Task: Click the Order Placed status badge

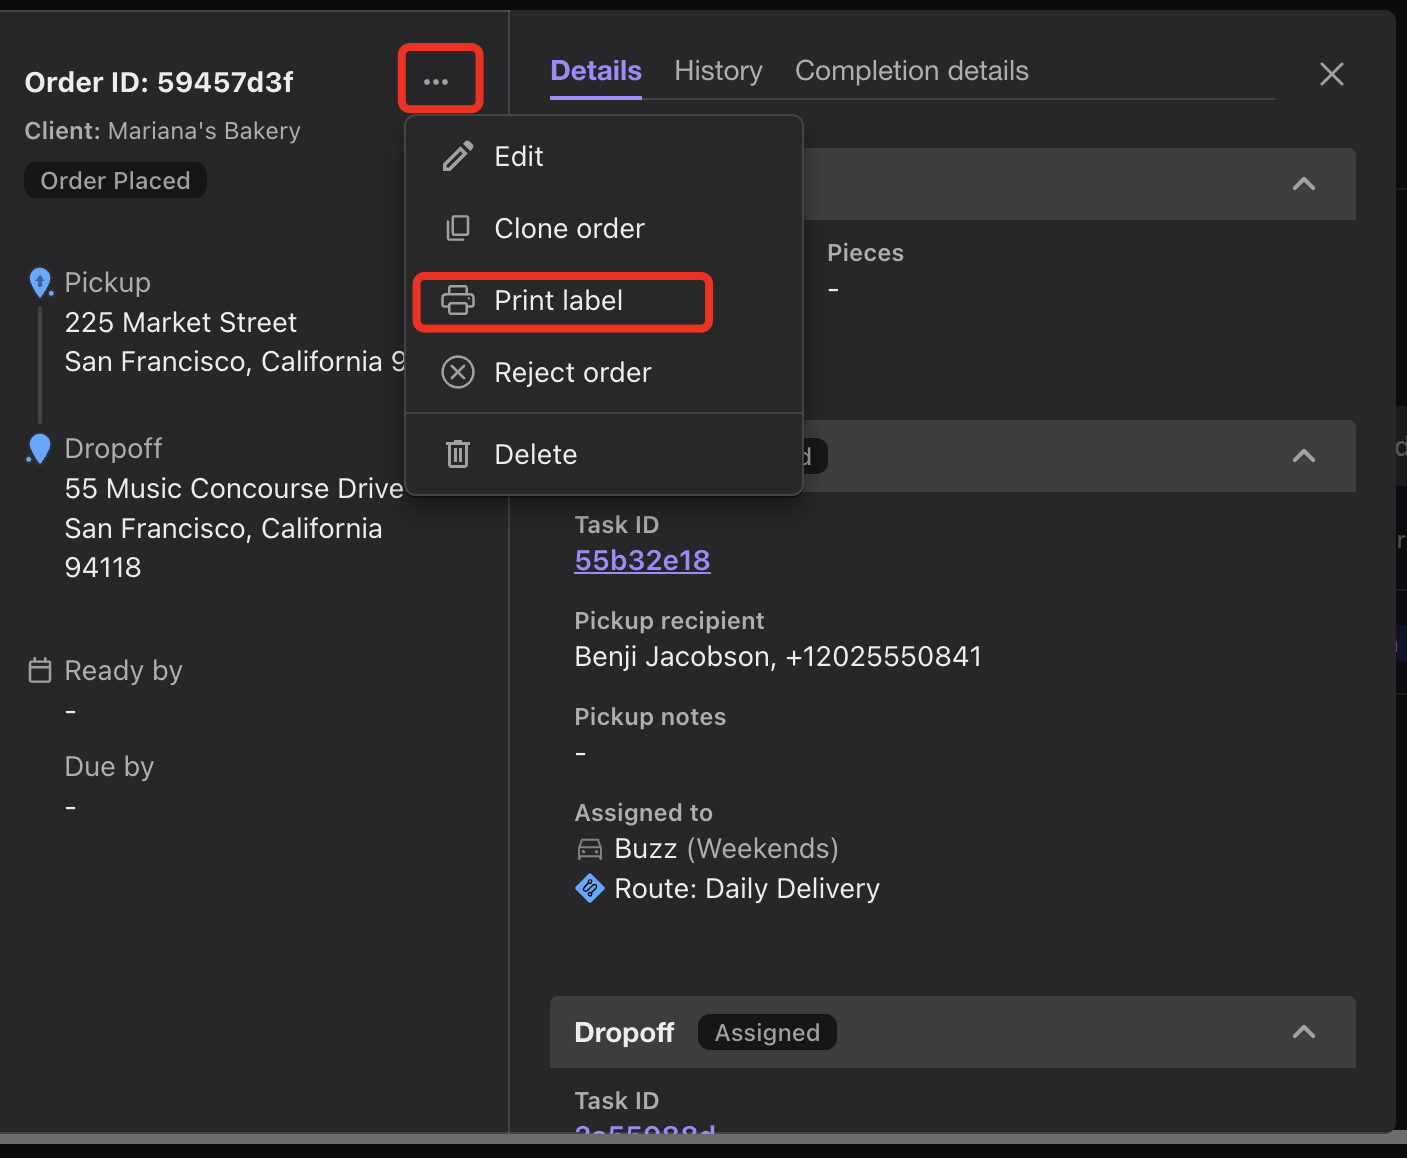Action: (x=114, y=180)
